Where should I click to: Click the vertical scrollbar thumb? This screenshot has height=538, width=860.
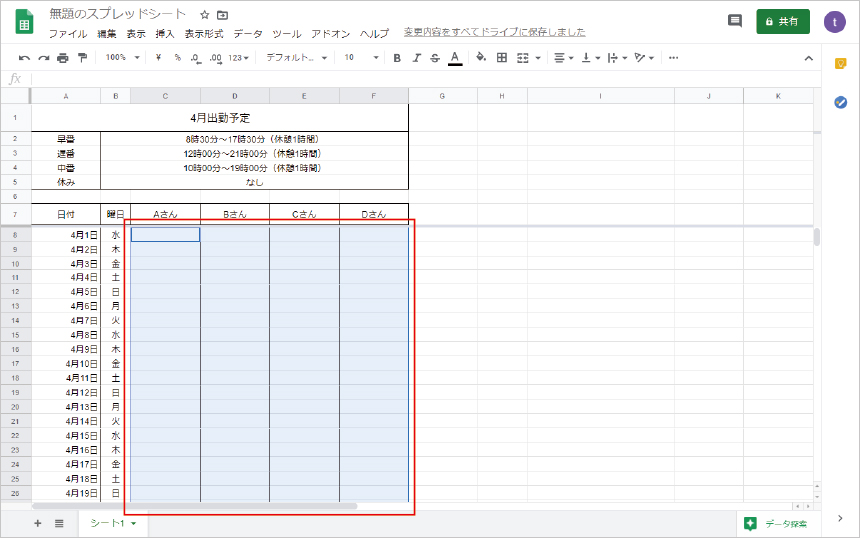coord(817,237)
